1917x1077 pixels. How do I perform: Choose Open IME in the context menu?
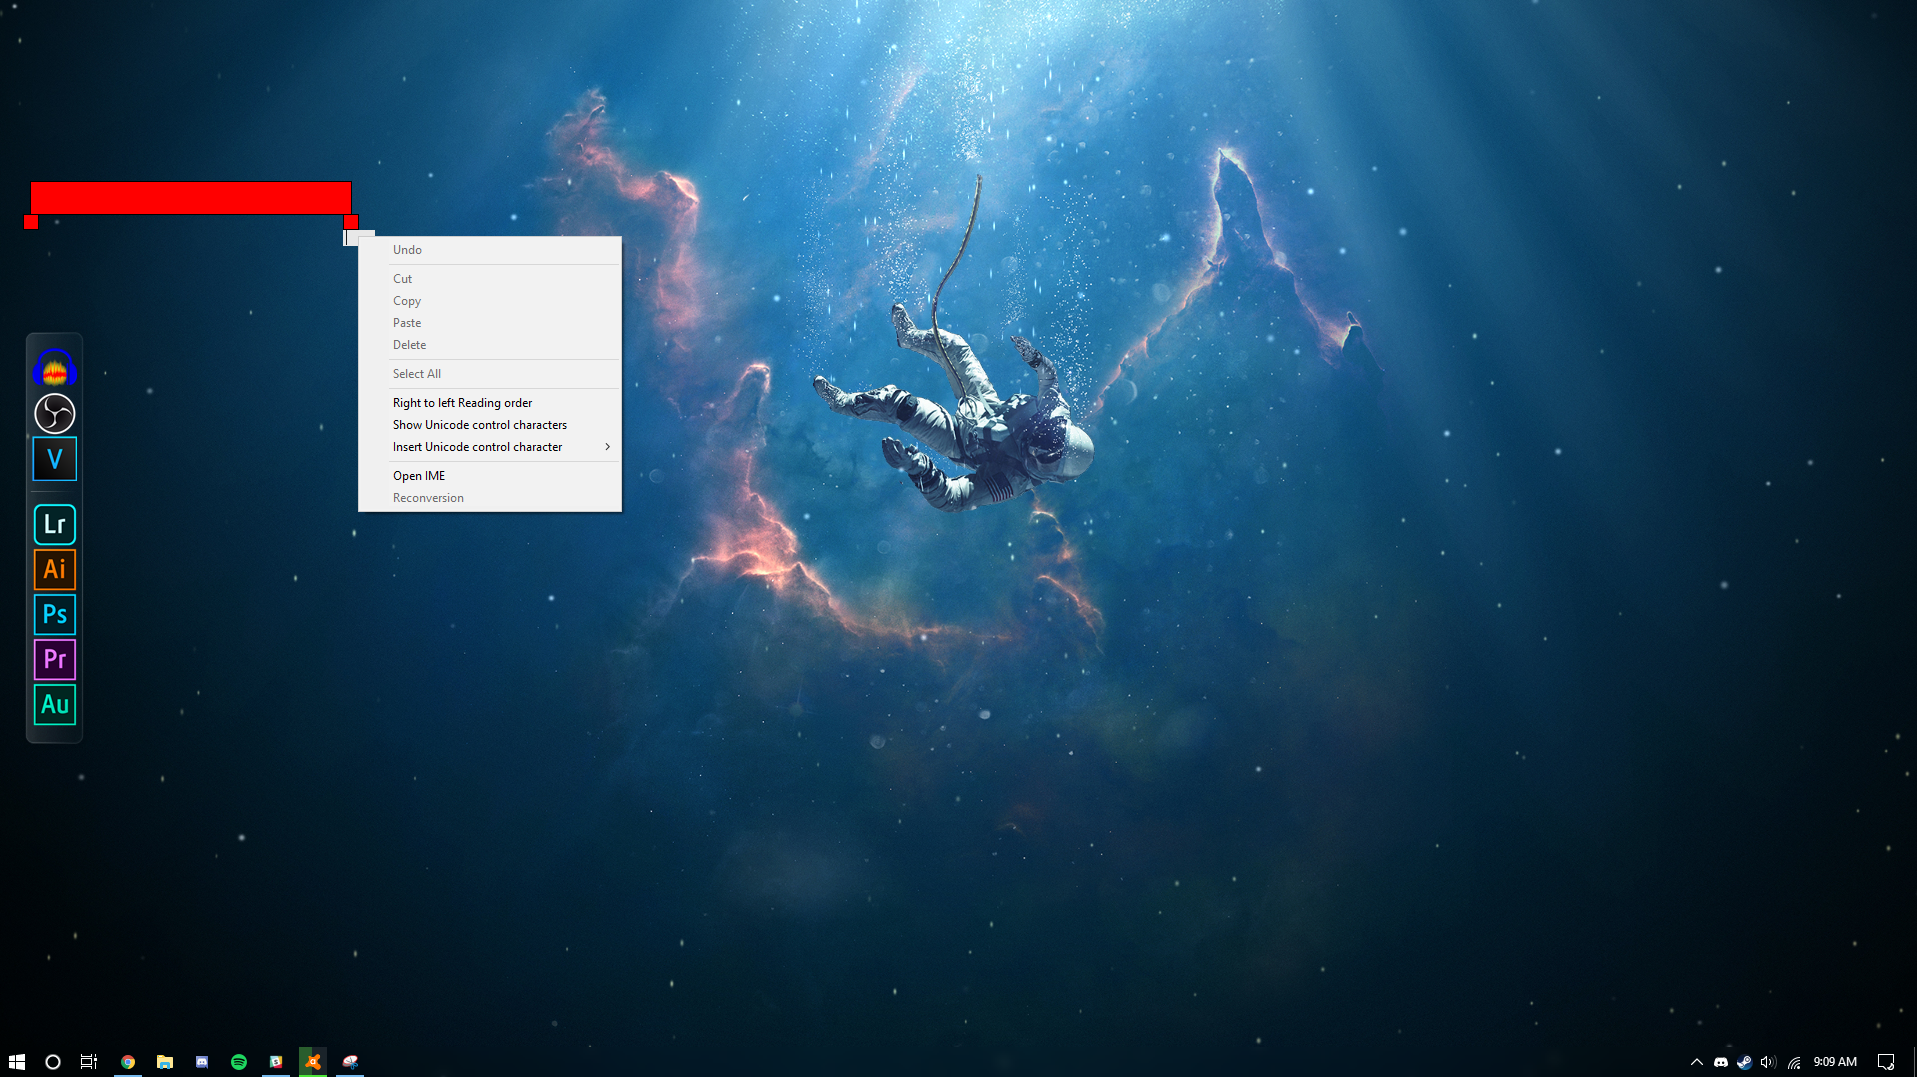(x=490, y=476)
